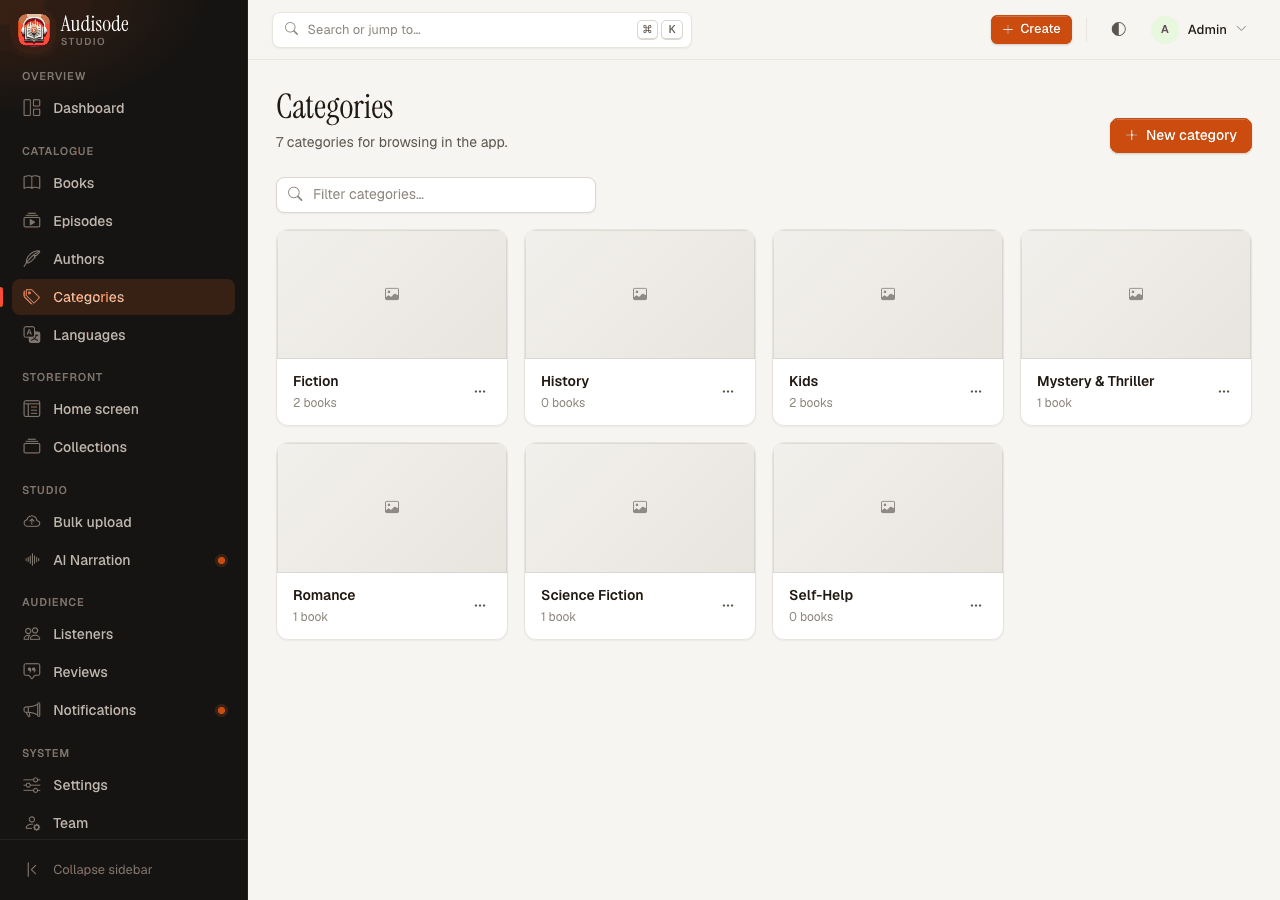
Task: Click the Languages translate icon
Action: 32,335
